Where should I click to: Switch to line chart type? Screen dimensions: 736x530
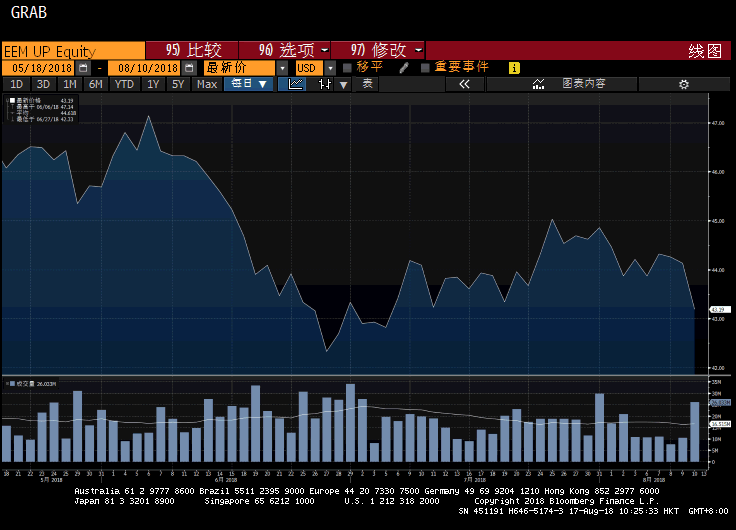(x=295, y=84)
